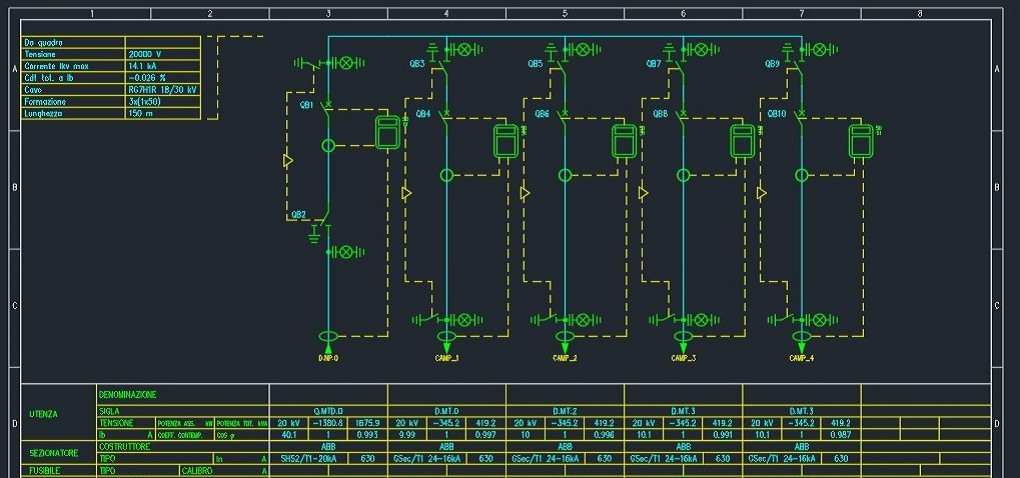Image resolution: width=1020 pixels, height=478 pixels.
Task: Select the indicator lamp beside QB9 at the busbar
Action: point(820,49)
